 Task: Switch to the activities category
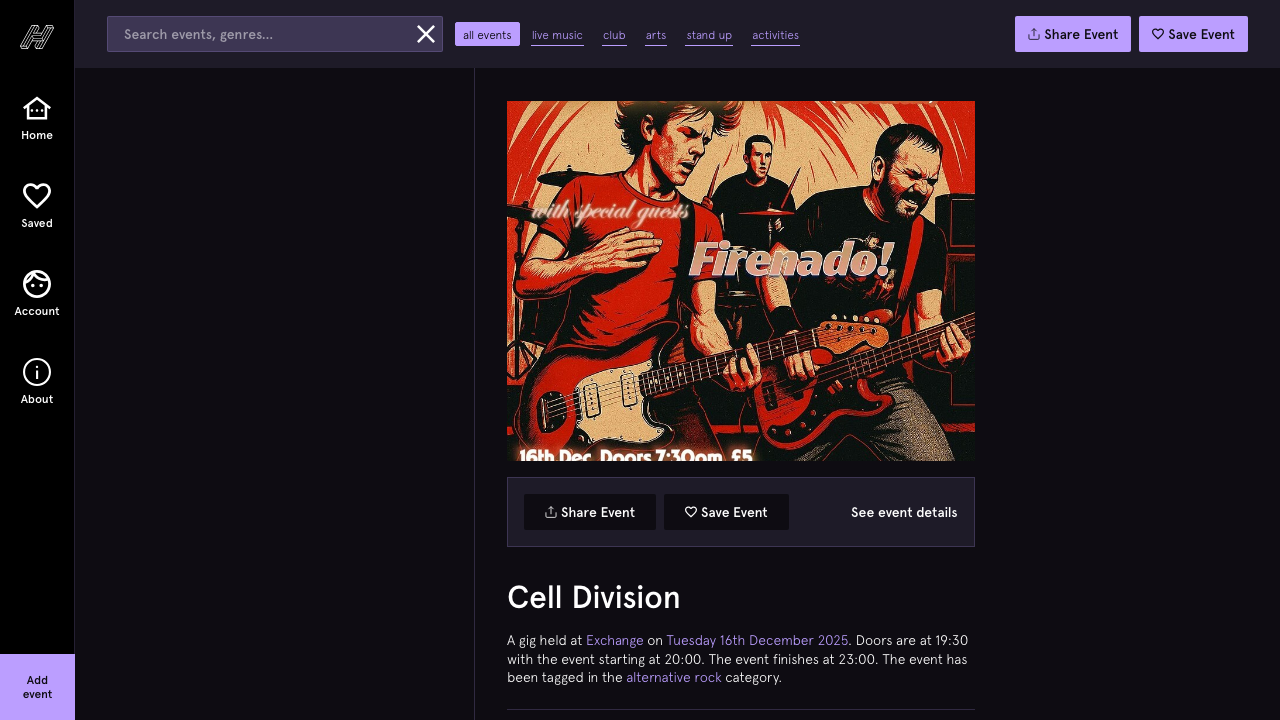[775, 35]
